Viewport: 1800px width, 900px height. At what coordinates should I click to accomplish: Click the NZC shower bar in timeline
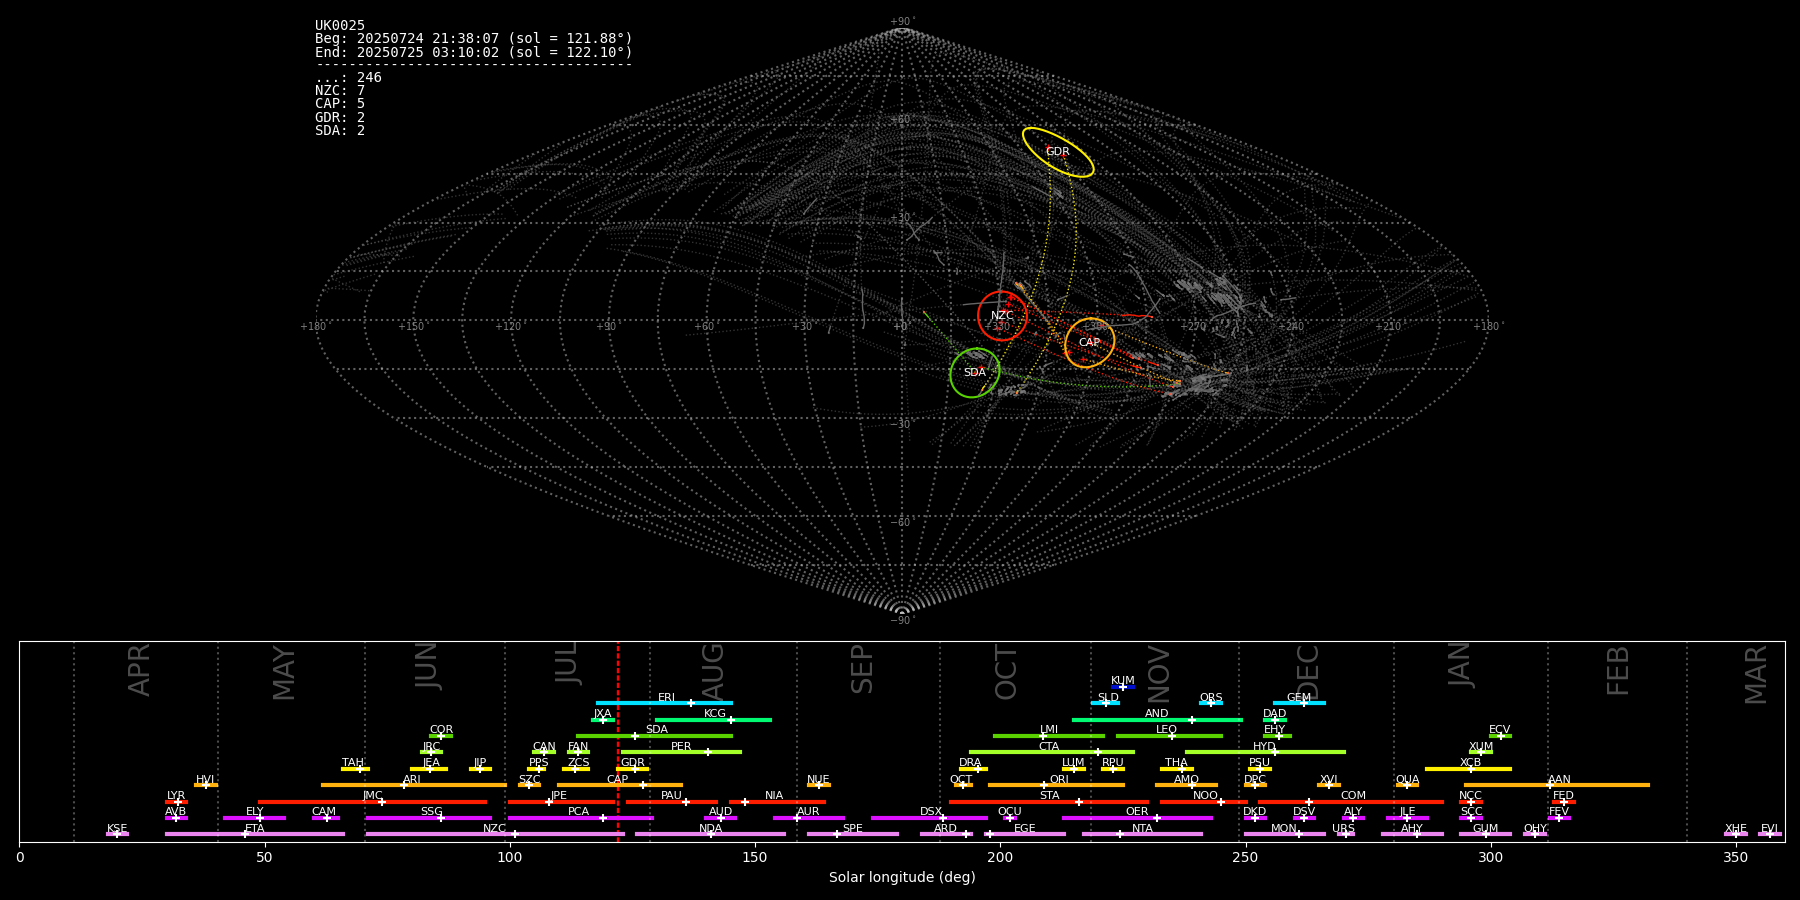point(495,834)
